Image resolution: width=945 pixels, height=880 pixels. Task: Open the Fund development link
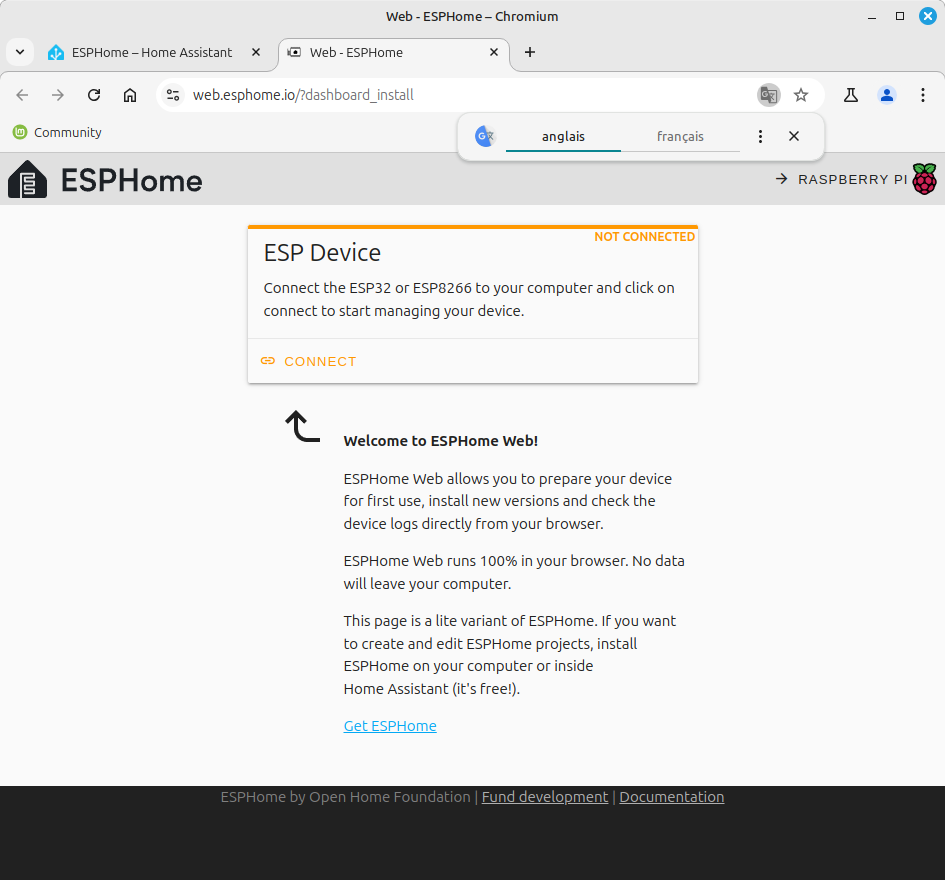click(x=545, y=797)
